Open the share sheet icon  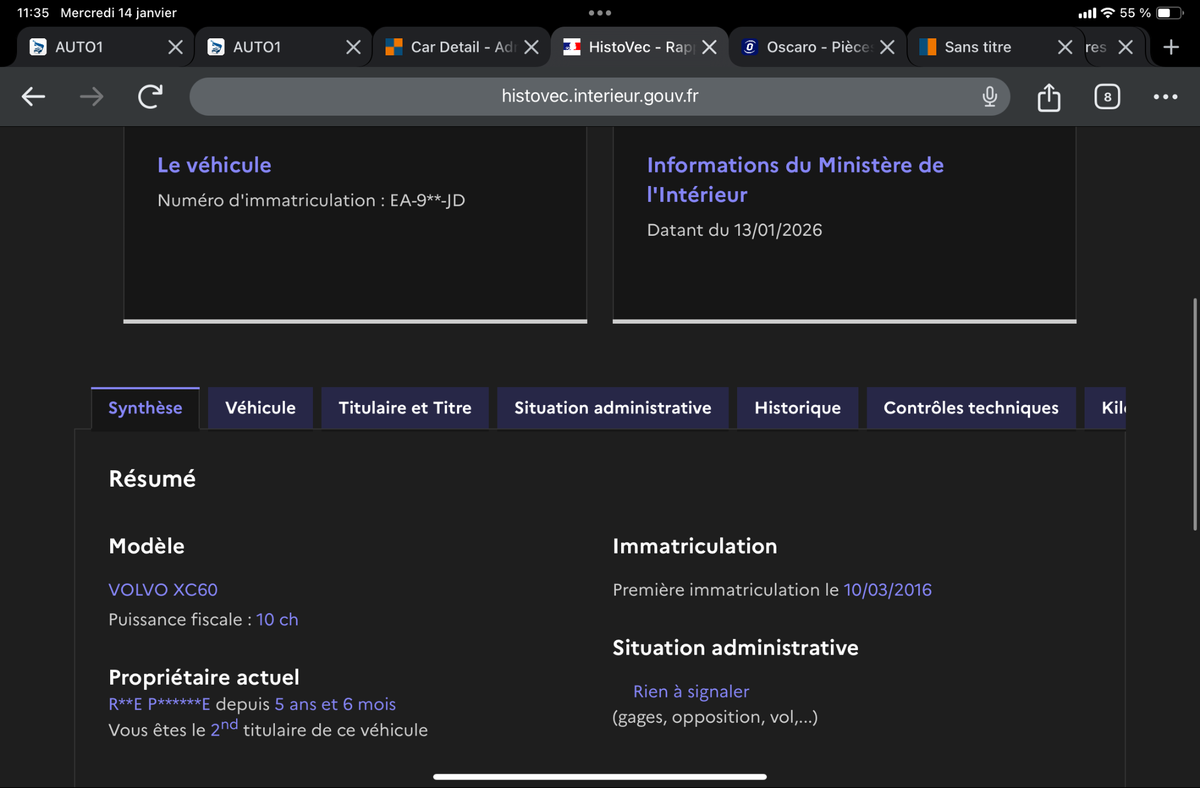[x=1048, y=97]
